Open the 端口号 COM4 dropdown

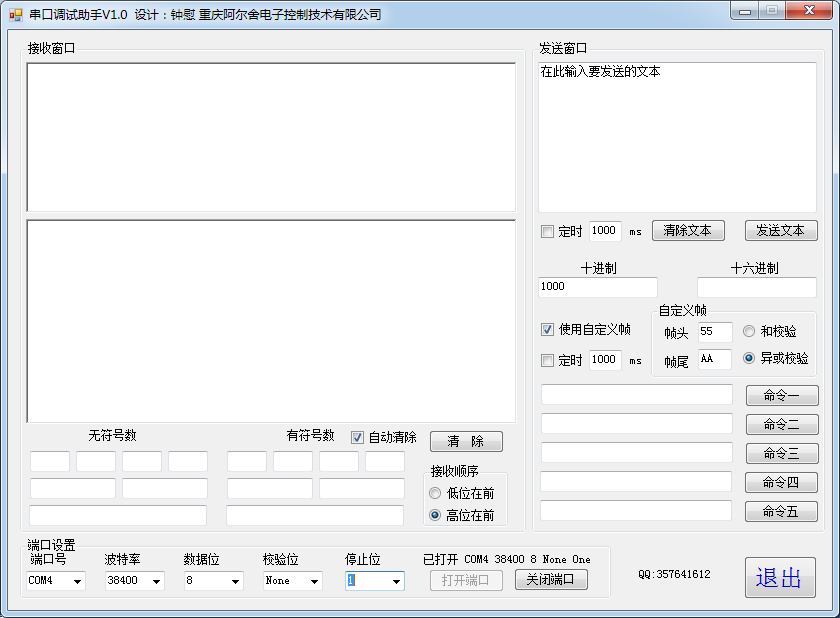pos(78,581)
